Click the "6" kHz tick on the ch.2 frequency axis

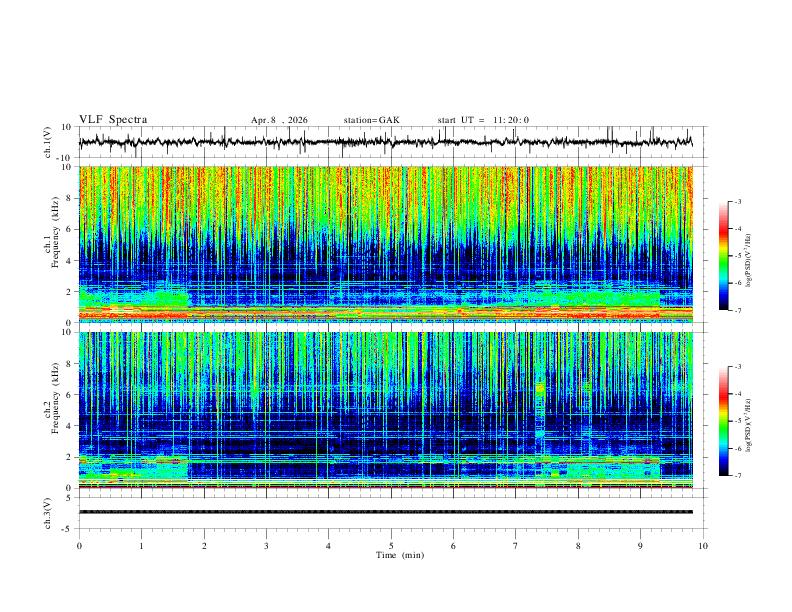pyautogui.click(x=70, y=394)
